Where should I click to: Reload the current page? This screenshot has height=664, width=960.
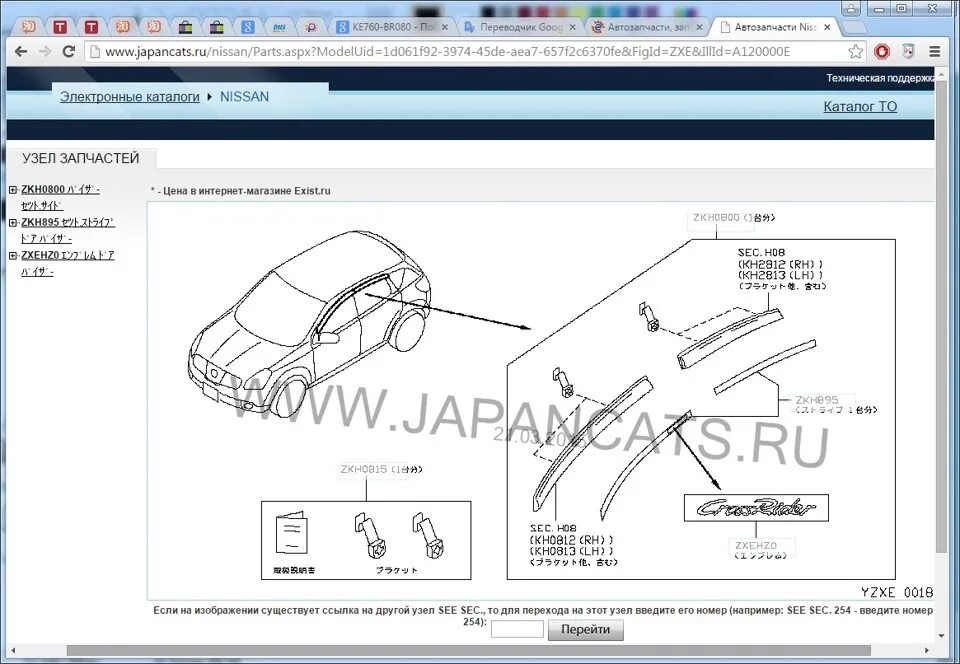[69, 51]
